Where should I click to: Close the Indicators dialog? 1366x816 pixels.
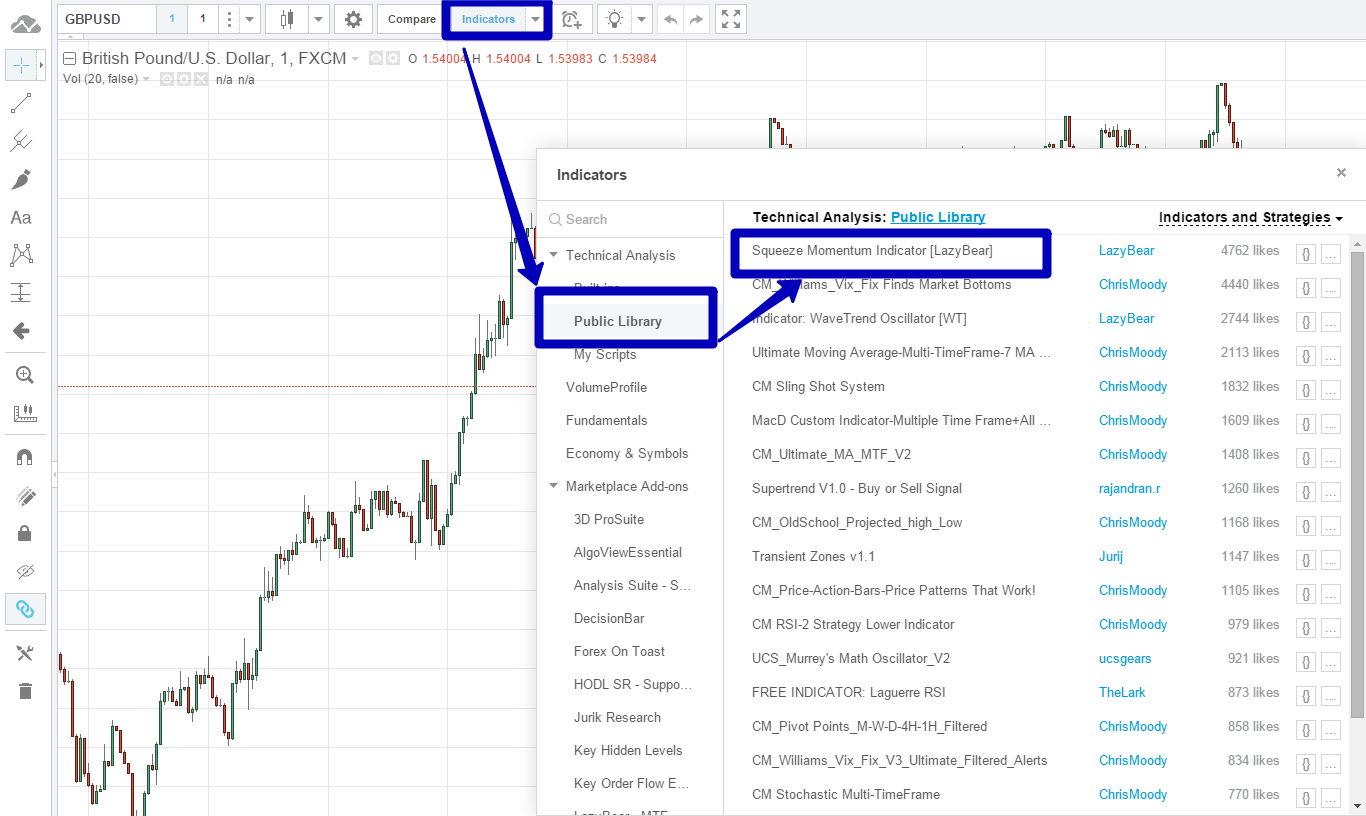tap(1341, 173)
